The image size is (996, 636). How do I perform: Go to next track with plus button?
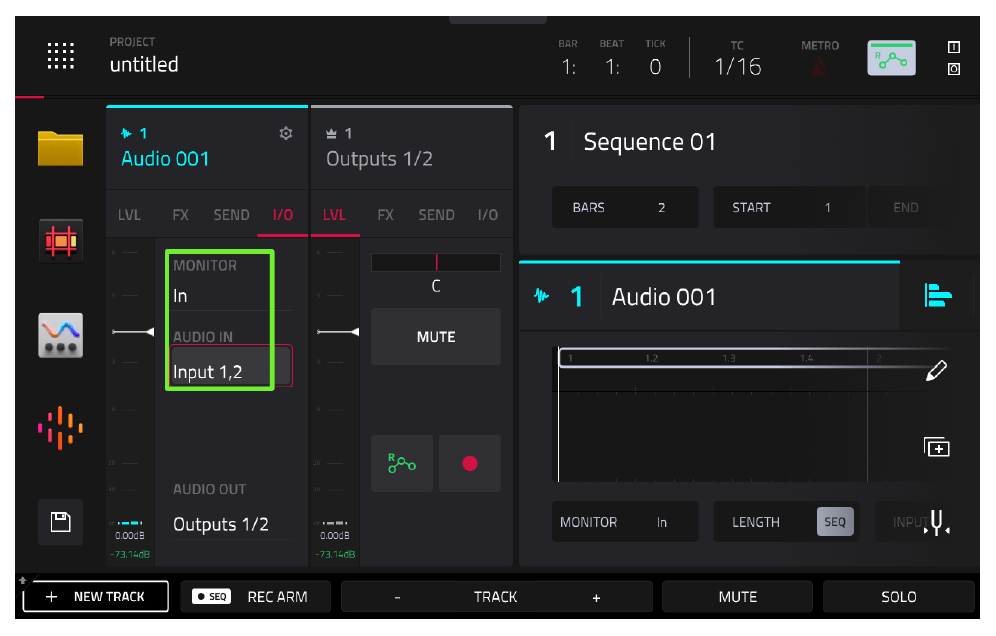pos(596,597)
